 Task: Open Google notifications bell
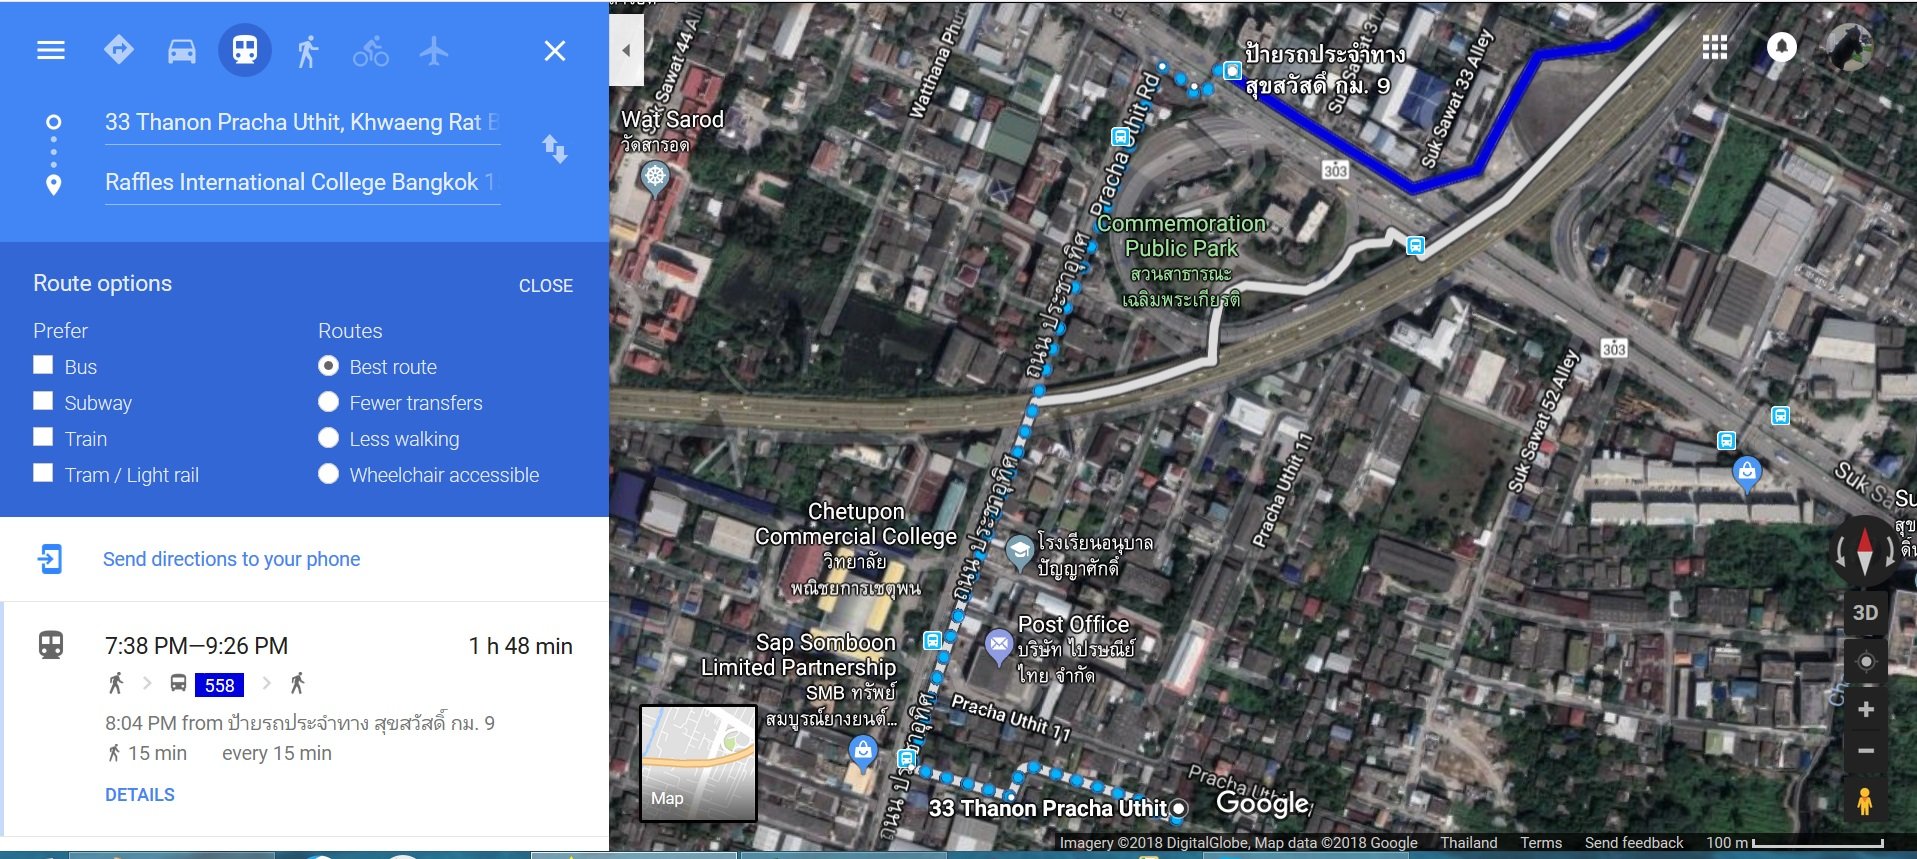(1782, 47)
